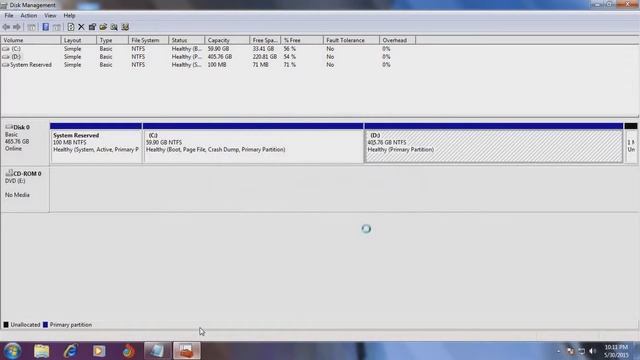The height and width of the screenshot is (360, 640).
Task: Click the Action Center flag tray icon
Action: 570,351
